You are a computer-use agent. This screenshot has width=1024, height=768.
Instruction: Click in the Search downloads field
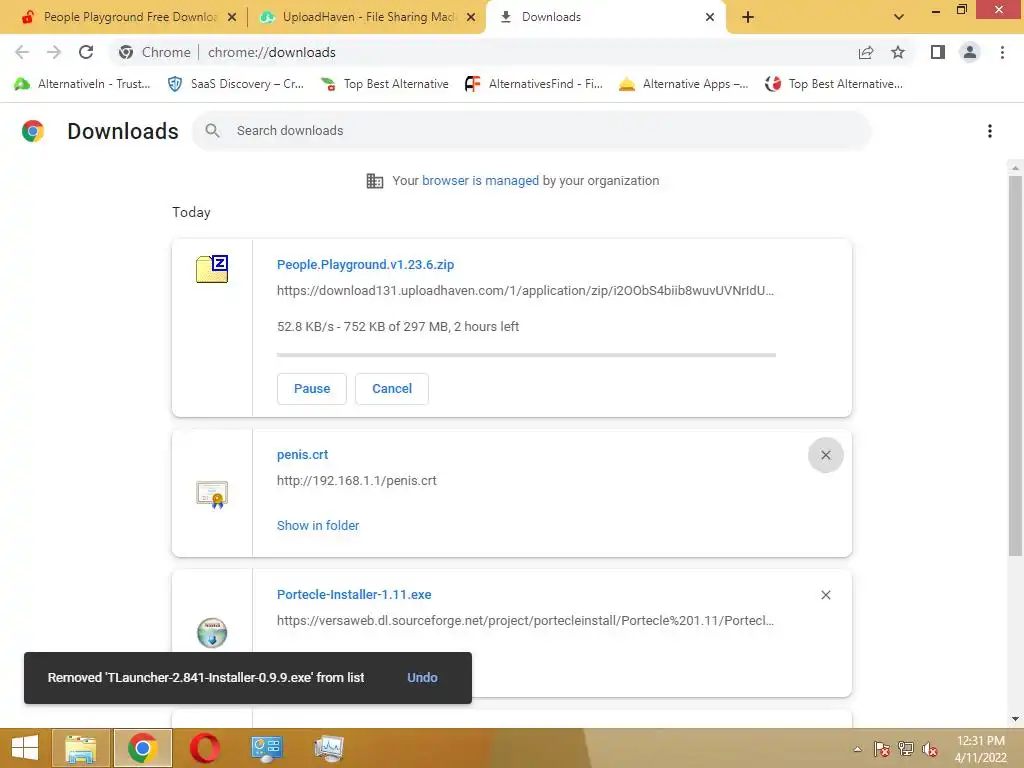[531, 131]
